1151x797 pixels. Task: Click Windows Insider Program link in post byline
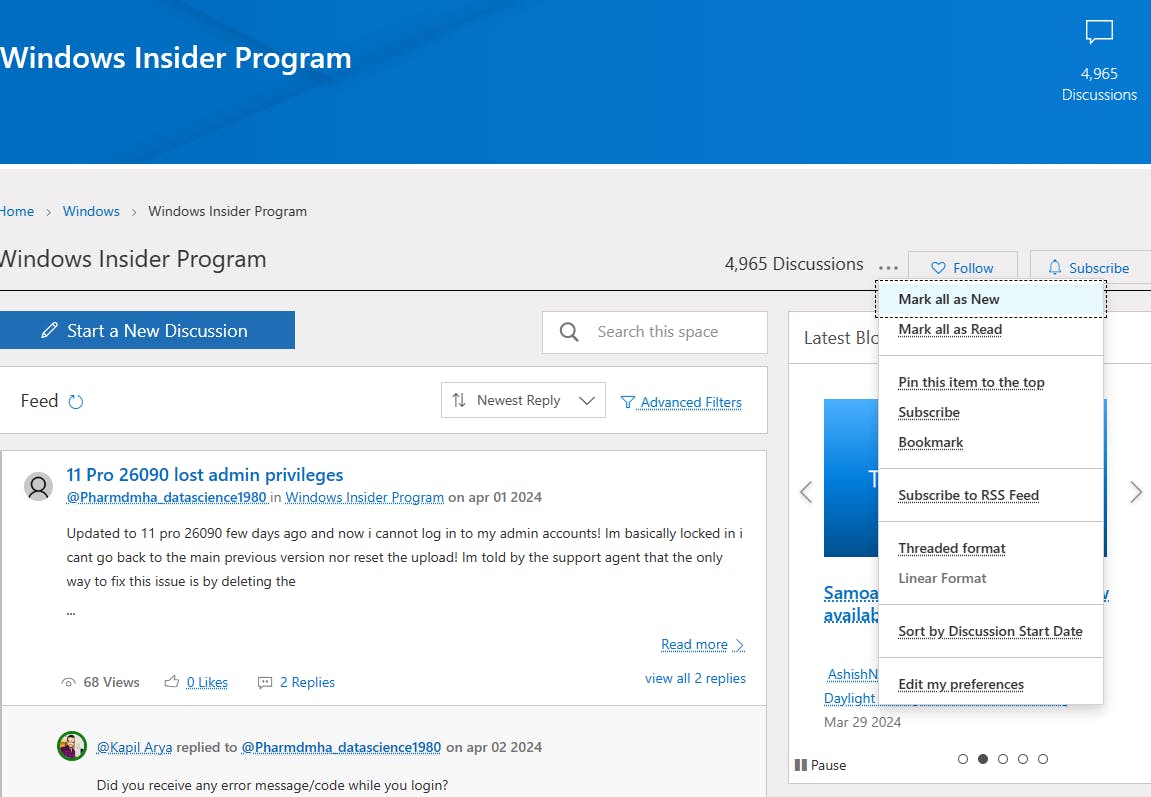coord(364,497)
